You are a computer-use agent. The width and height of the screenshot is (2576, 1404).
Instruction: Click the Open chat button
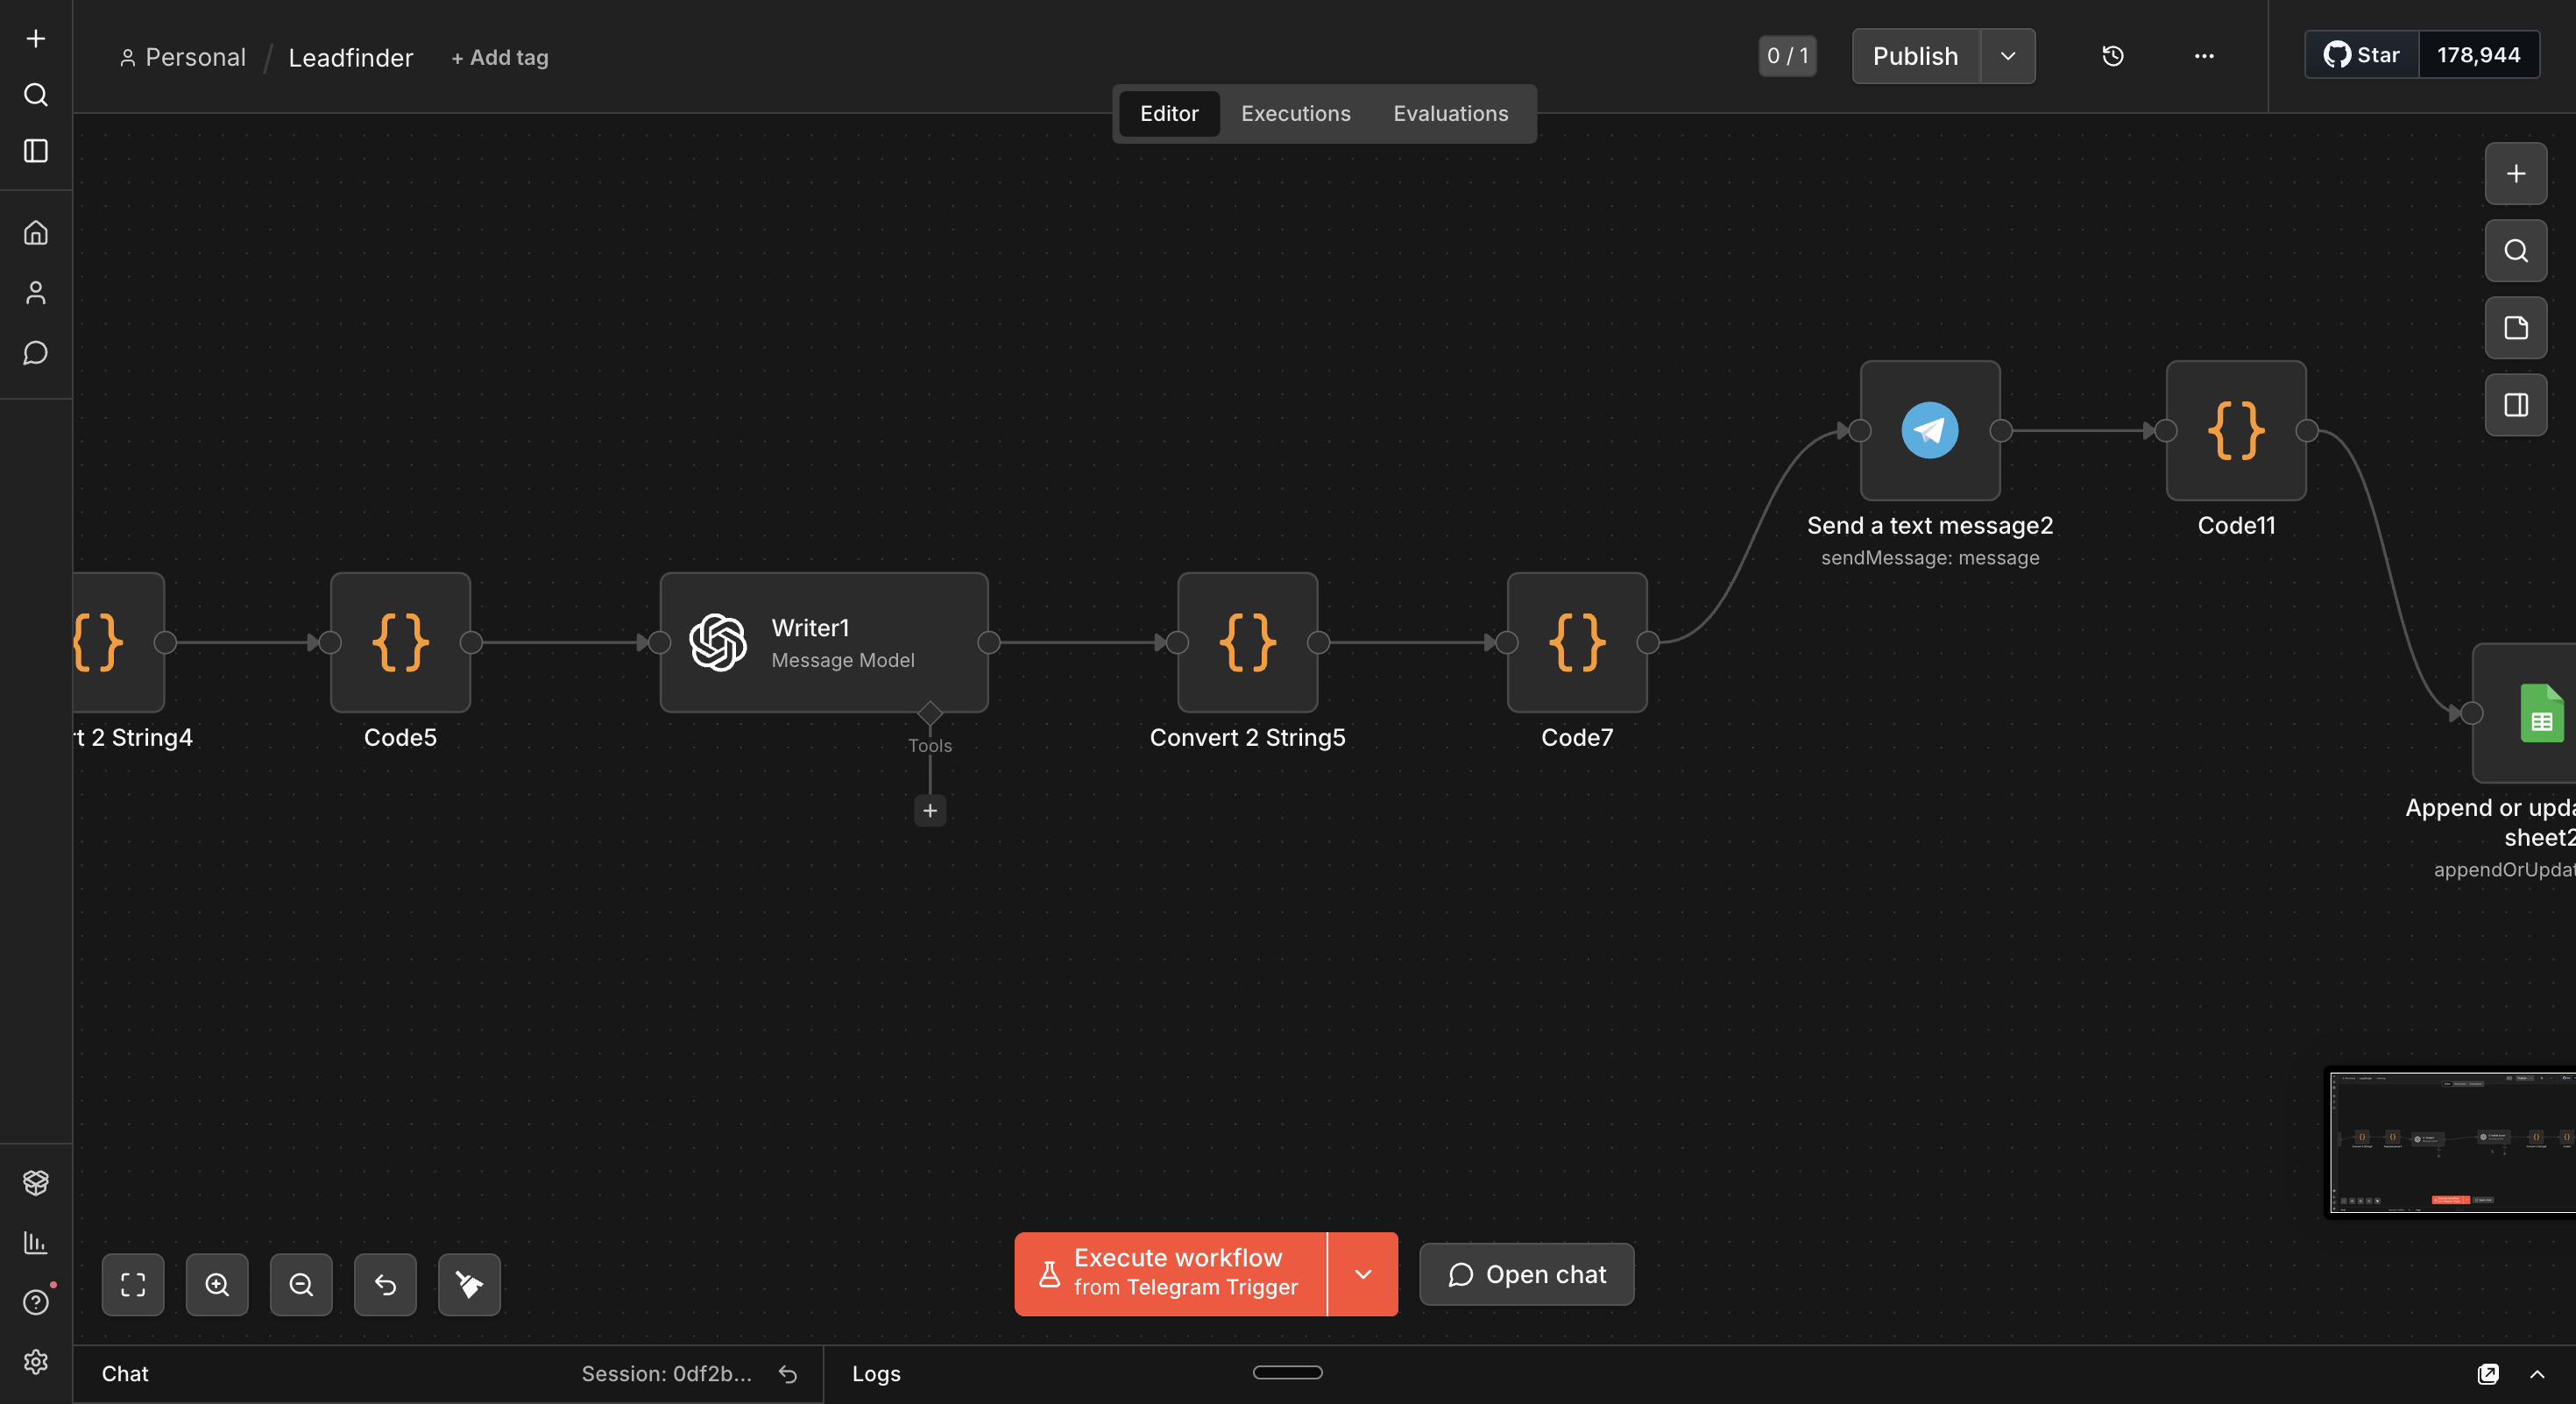tap(1526, 1274)
